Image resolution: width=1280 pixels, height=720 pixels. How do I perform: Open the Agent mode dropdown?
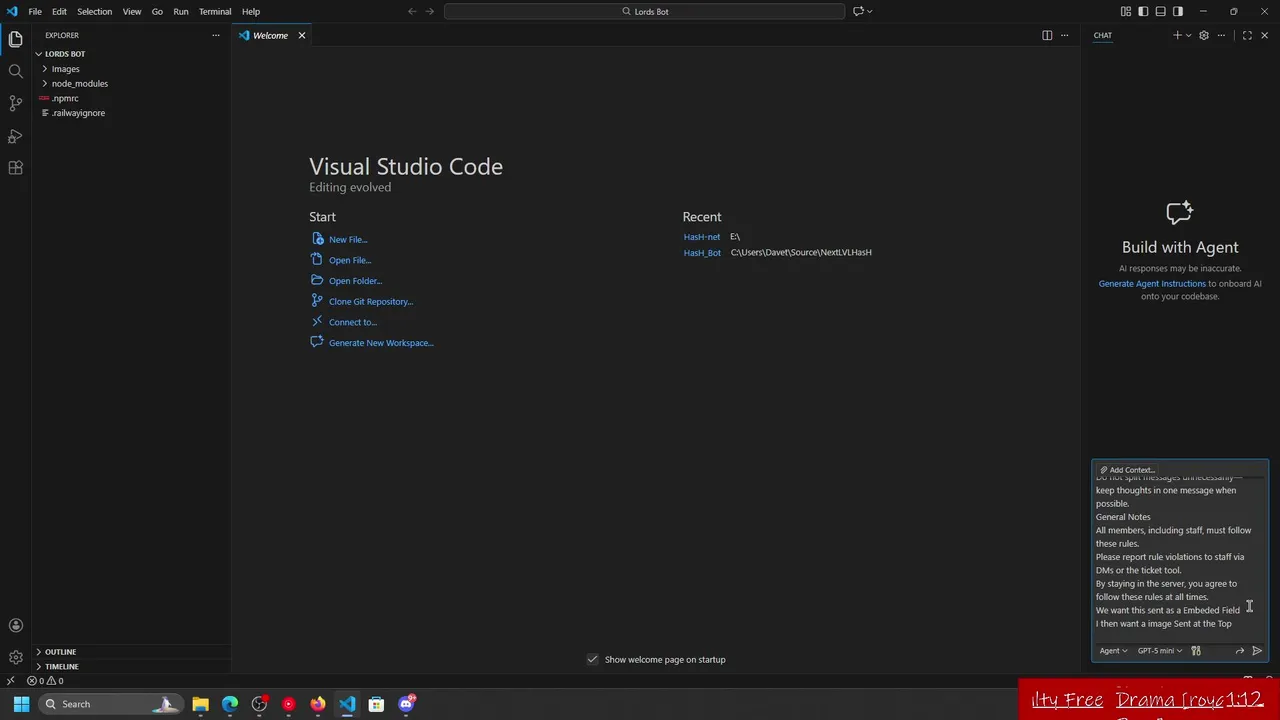[x=1113, y=651]
